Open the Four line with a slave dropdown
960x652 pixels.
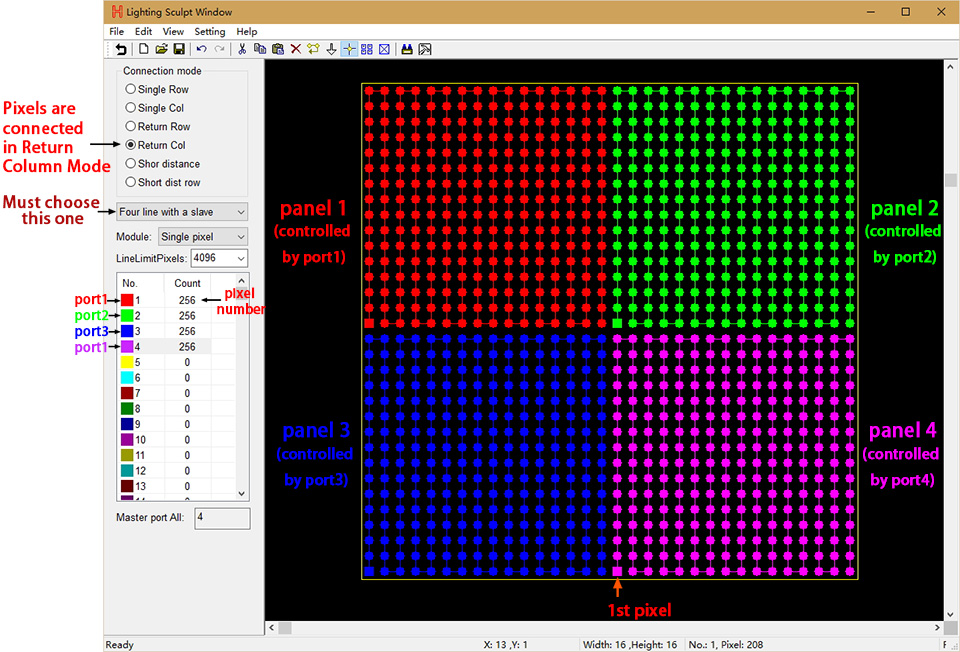pyautogui.click(x=182, y=212)
